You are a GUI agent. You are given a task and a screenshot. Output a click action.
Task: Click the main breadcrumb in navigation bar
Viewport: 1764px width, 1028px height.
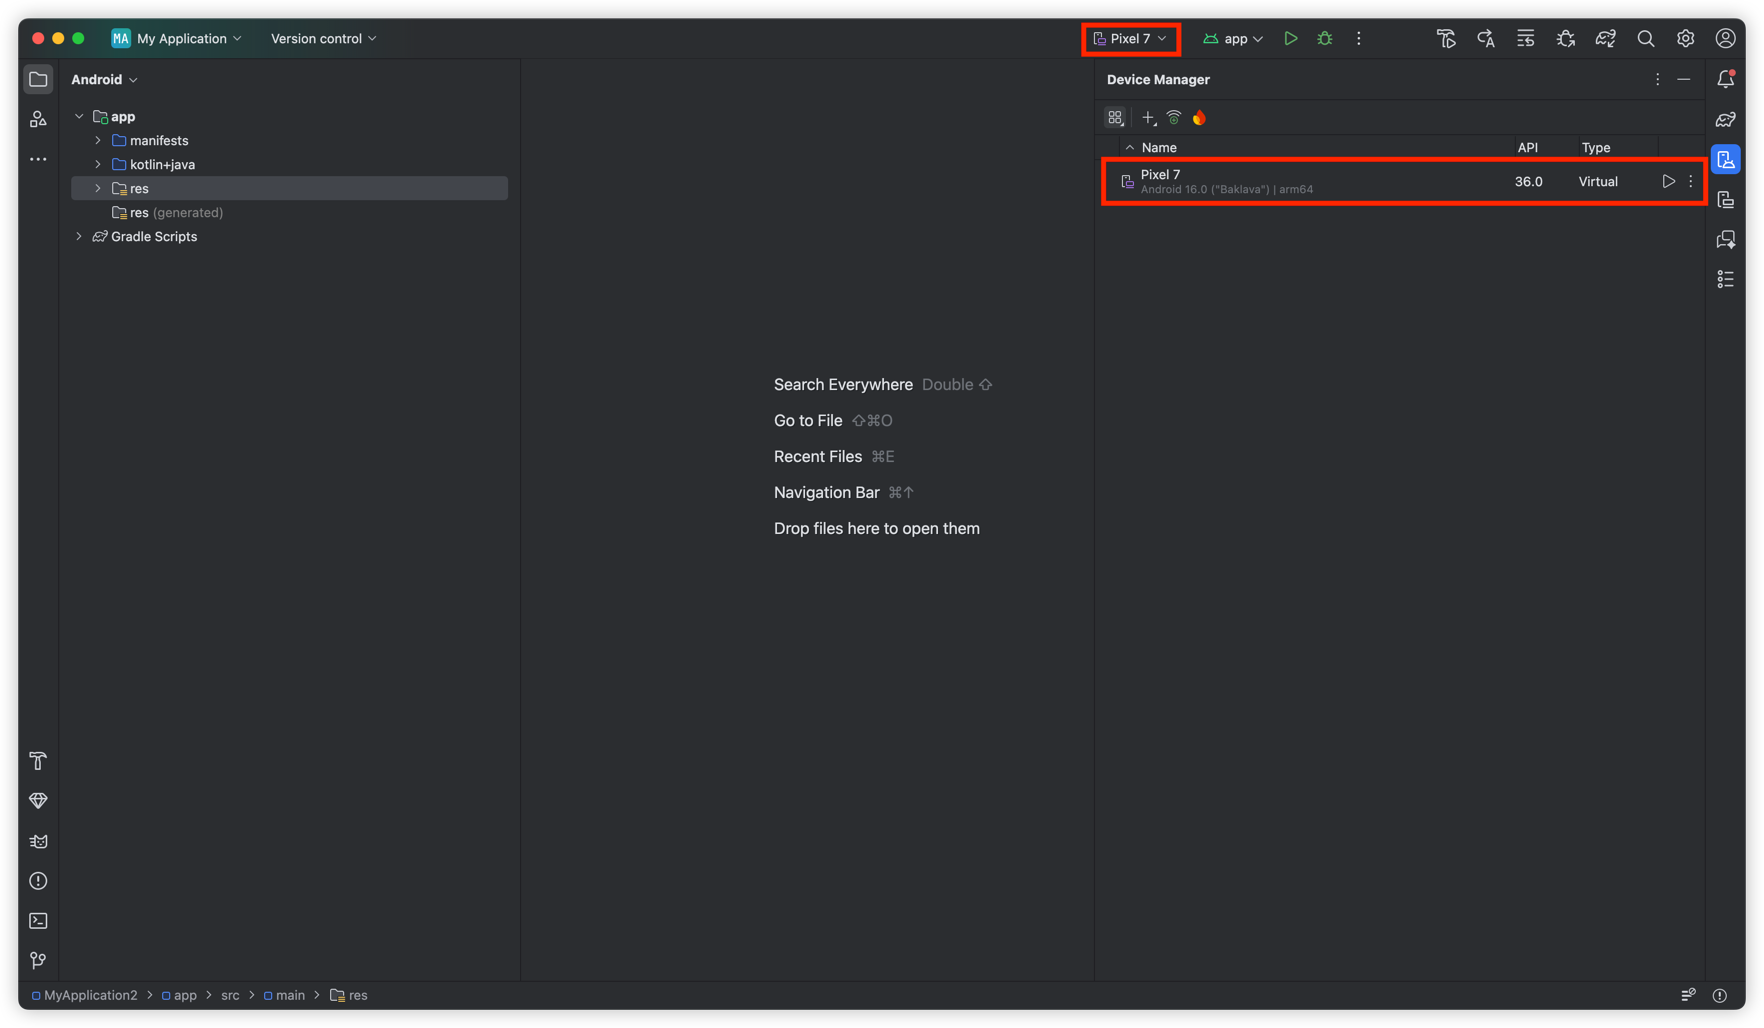[x=290, y=996]
